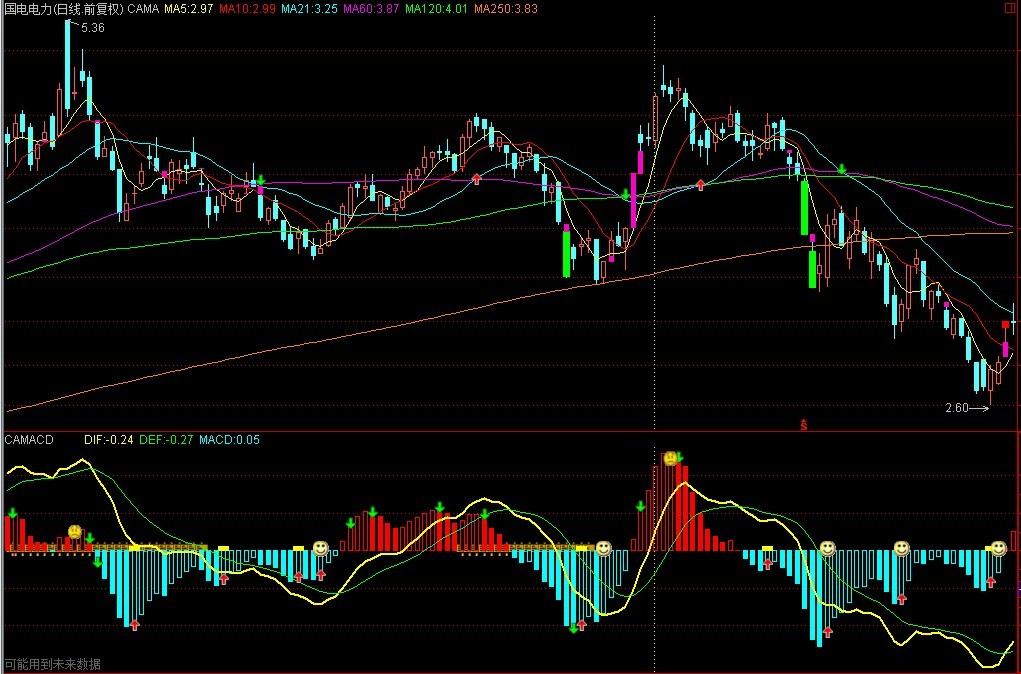Click the small box icon in top-right corner
The height and width of the screenshot is (674, 1021).
pyautogui.click(x=1012, y=8)
